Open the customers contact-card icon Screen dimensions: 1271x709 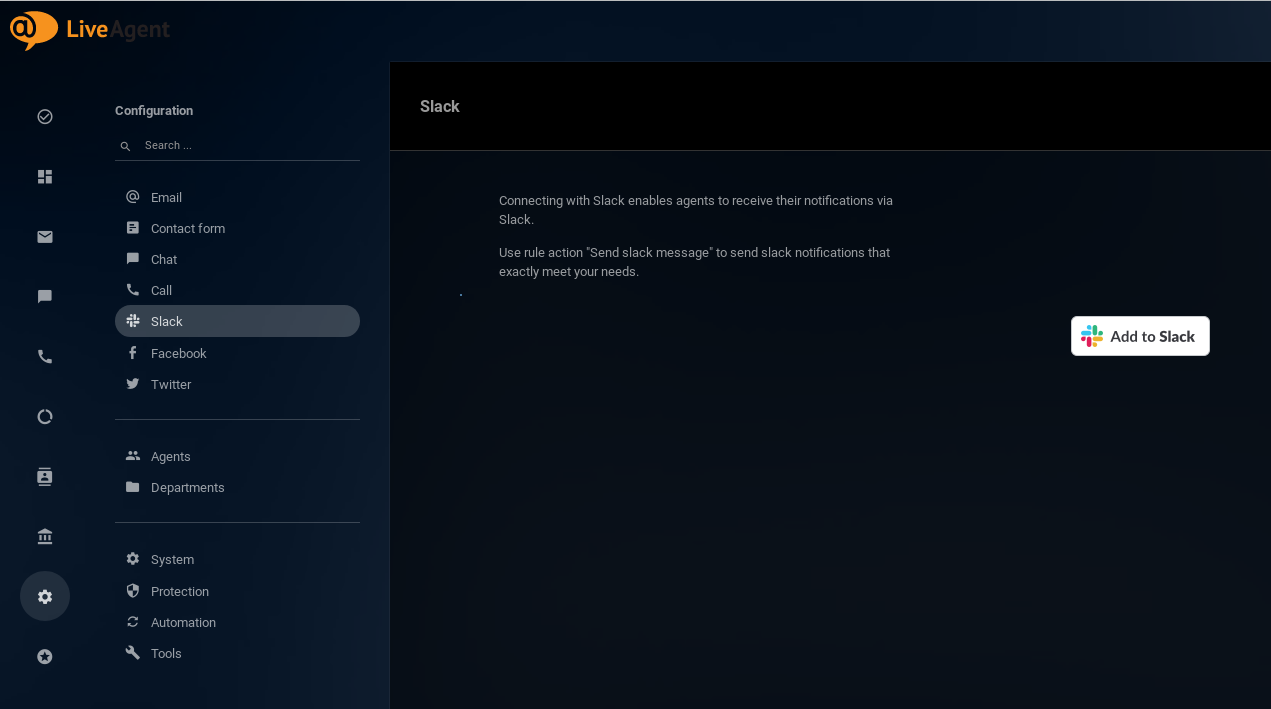click(45, 477)
